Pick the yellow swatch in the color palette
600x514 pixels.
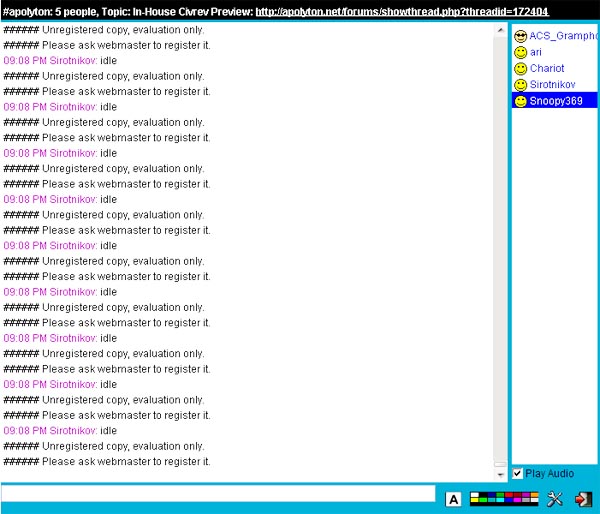click(475, 500)
